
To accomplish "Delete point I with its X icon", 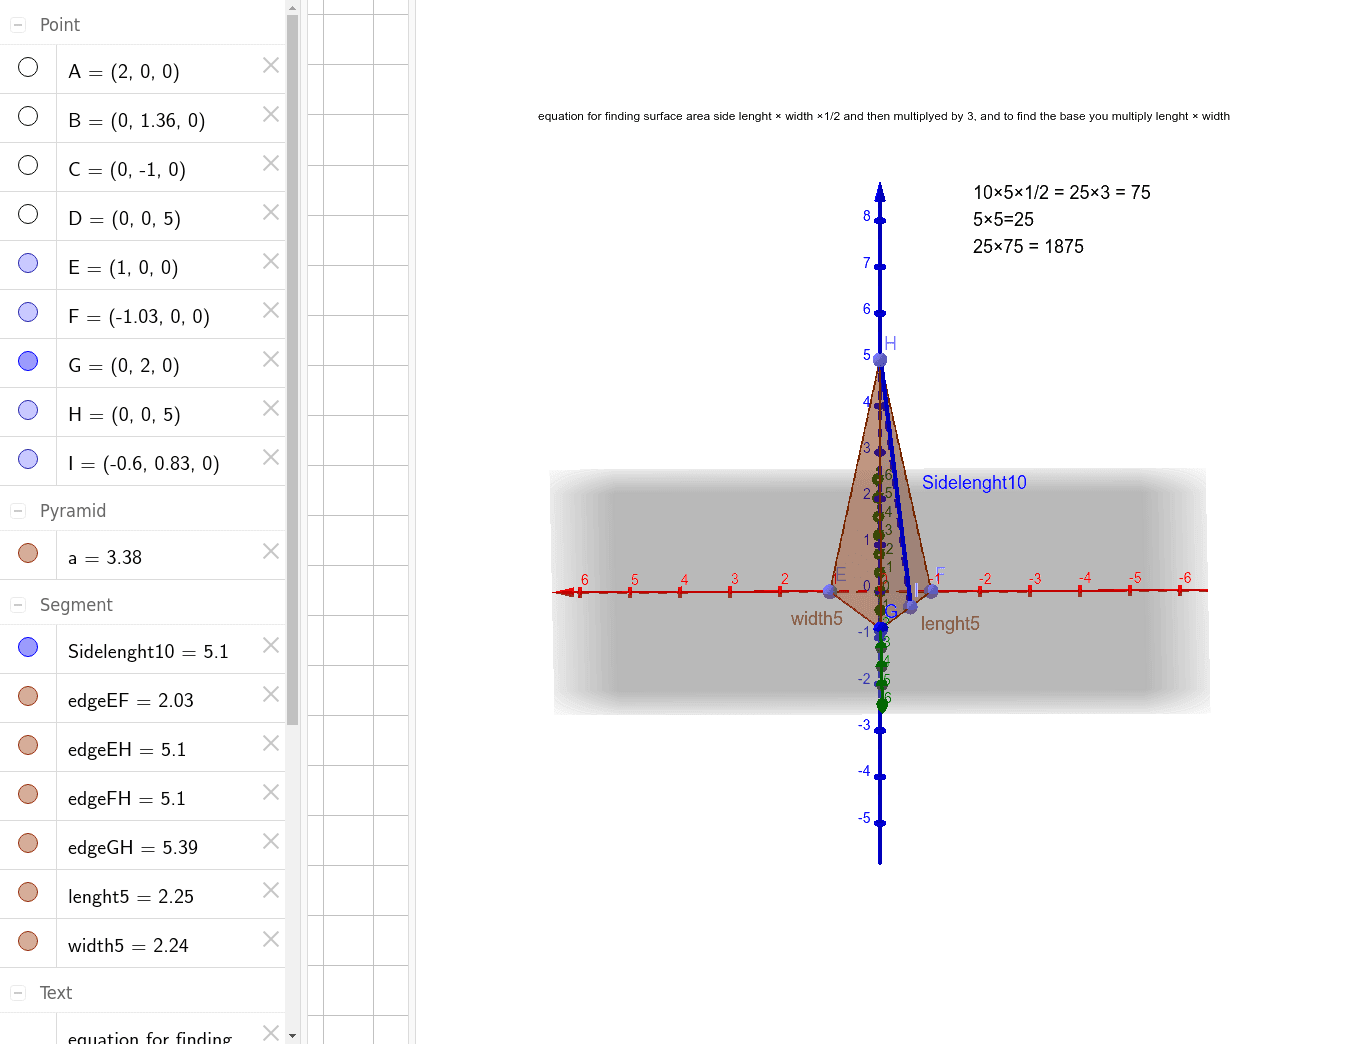I will click(x=270, y=457).
